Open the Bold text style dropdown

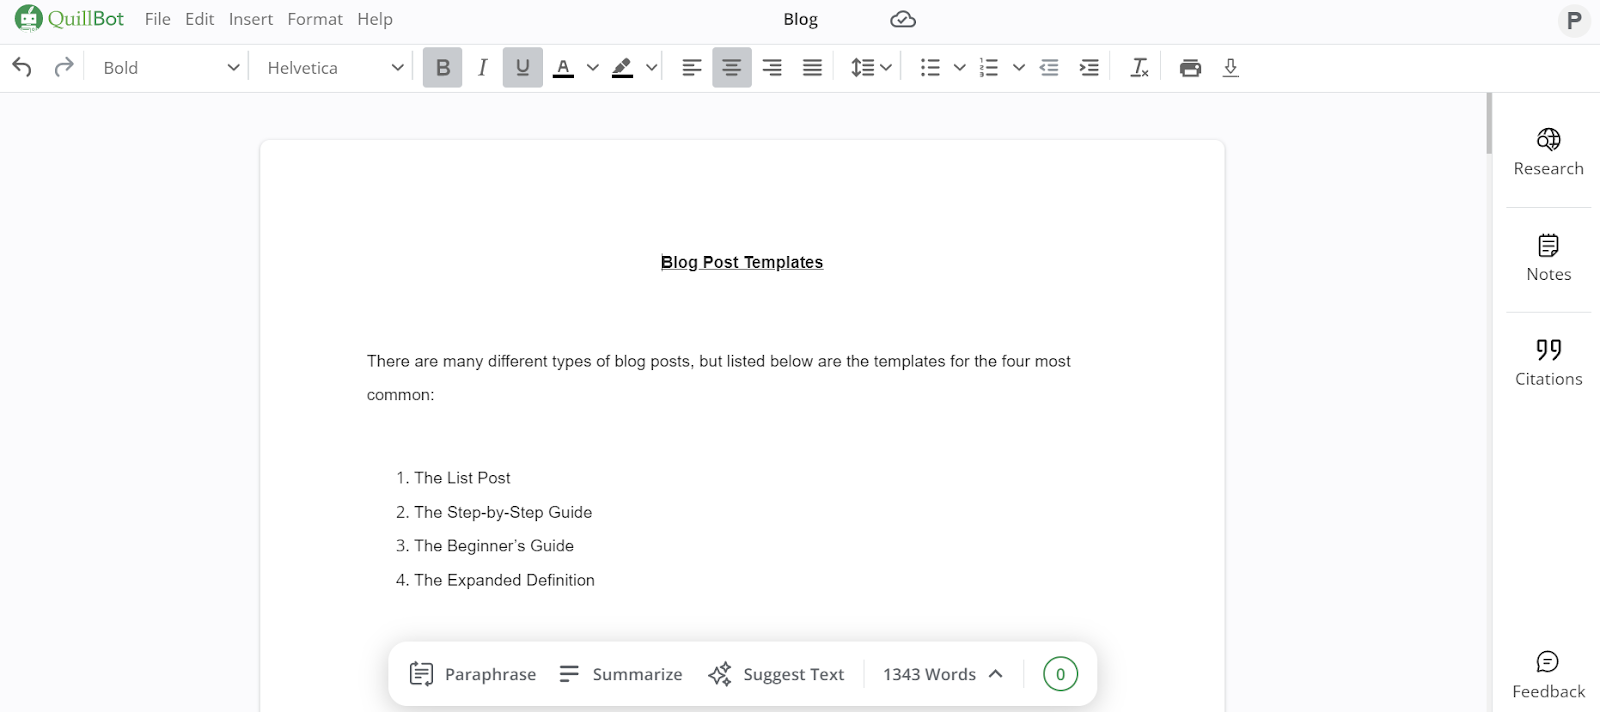(171, 68)
